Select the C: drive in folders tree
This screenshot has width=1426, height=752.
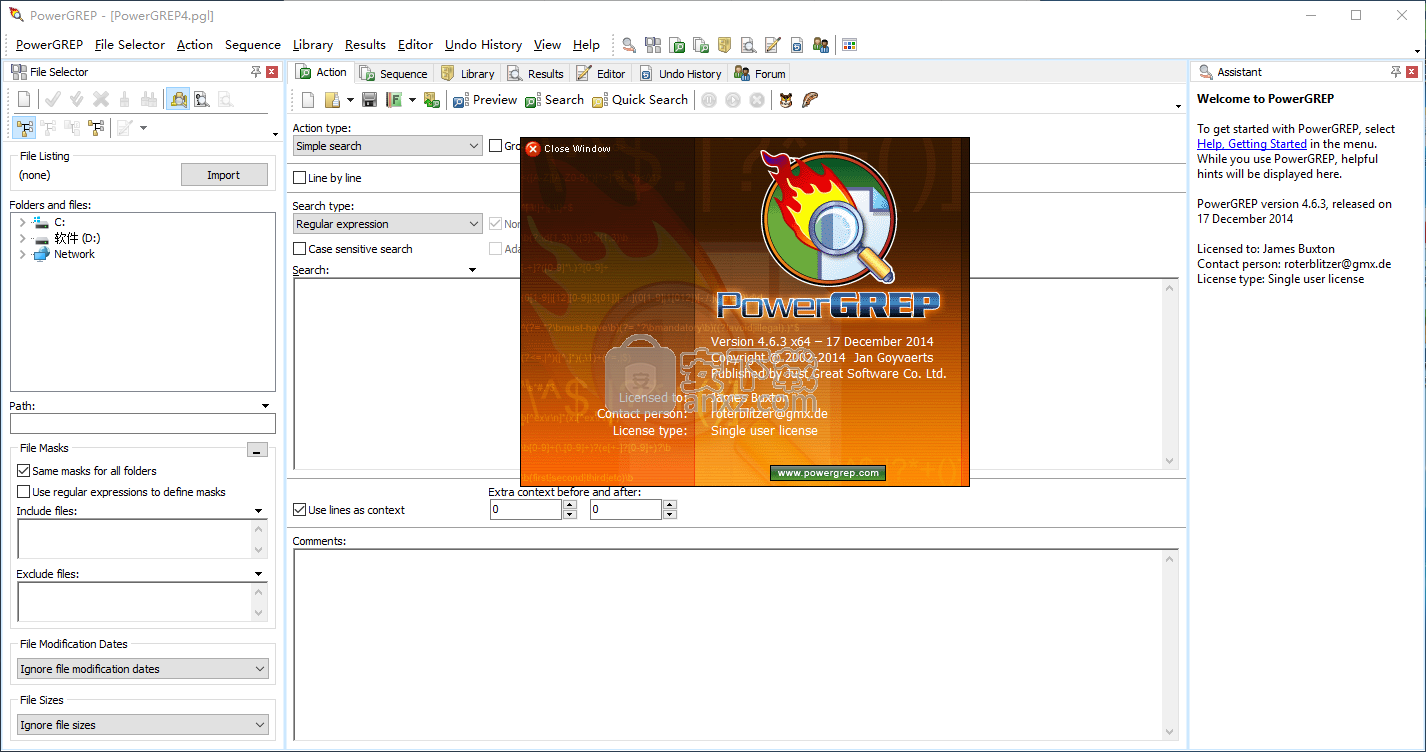59,222
